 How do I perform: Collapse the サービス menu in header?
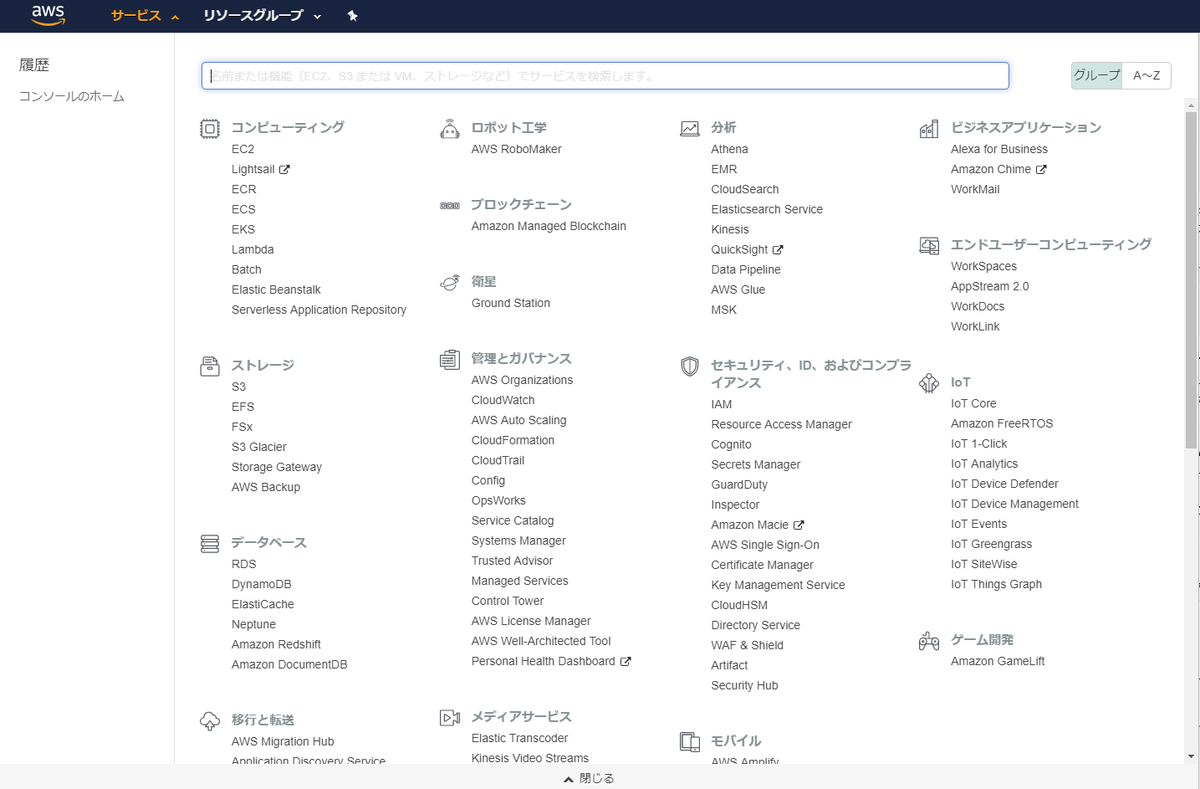click(x=145, y=16)
